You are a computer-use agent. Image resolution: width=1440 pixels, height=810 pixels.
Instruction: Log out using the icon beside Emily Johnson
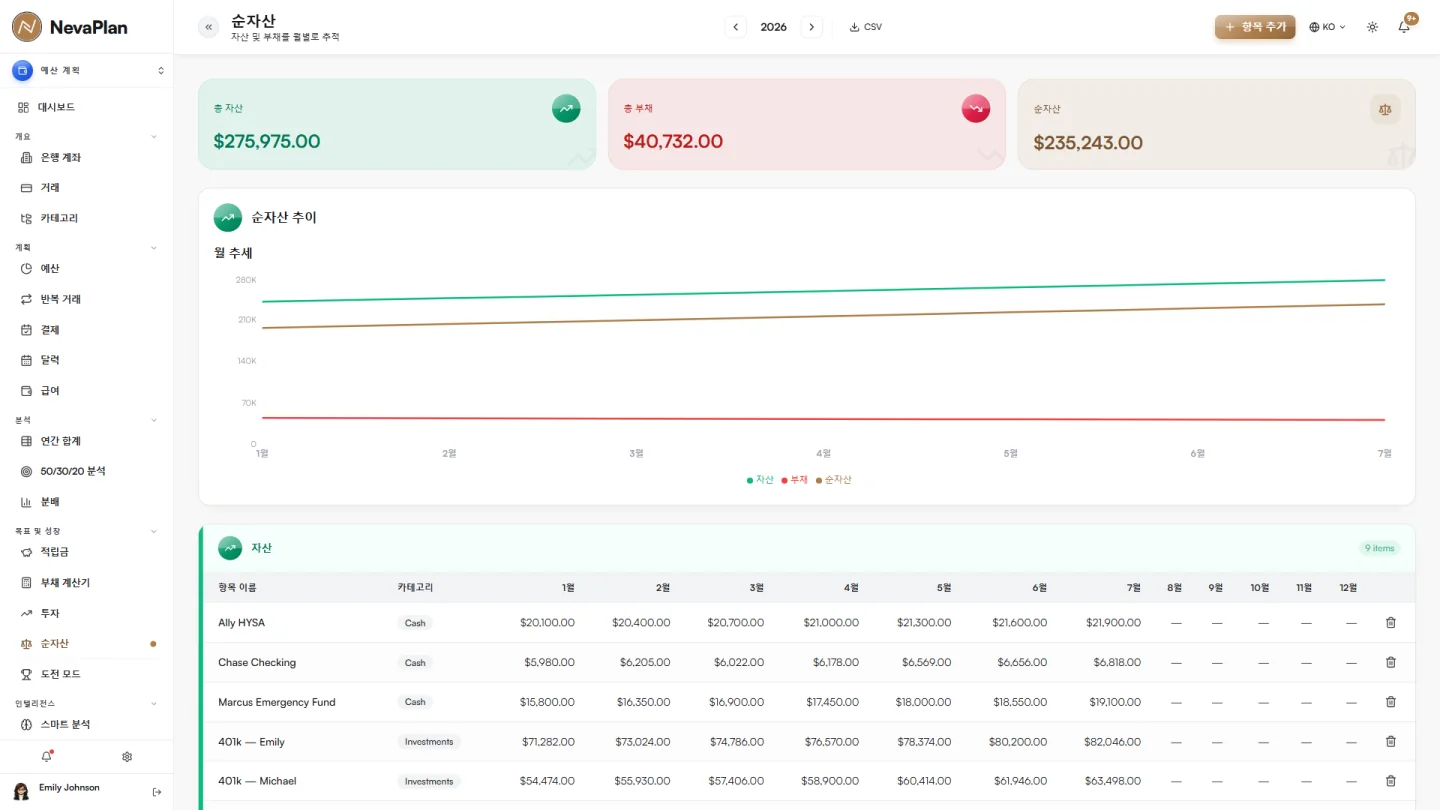(157, 792)
